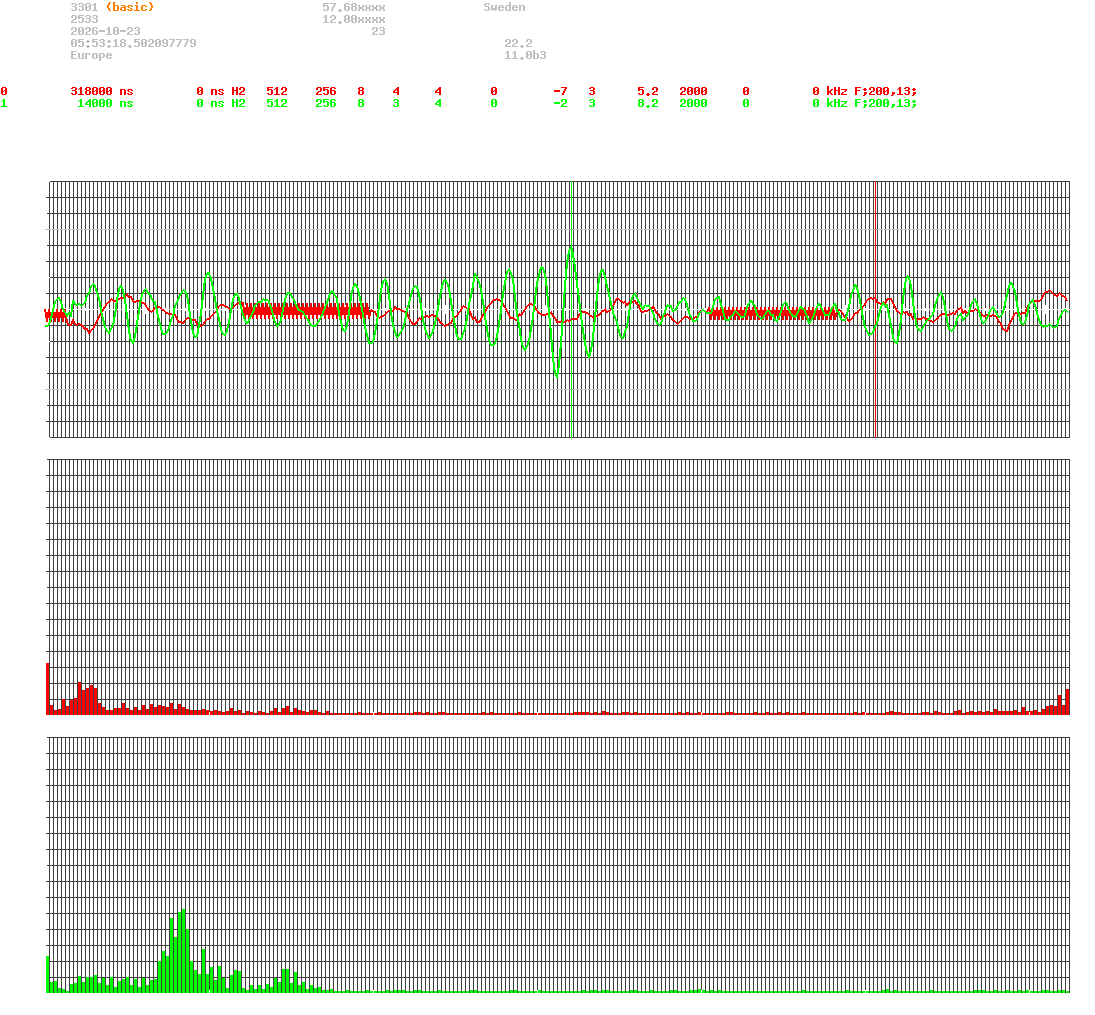Click the latitude 57.68xxxx
This screenshot has height=1015, width=1095.
pos(353,7)
